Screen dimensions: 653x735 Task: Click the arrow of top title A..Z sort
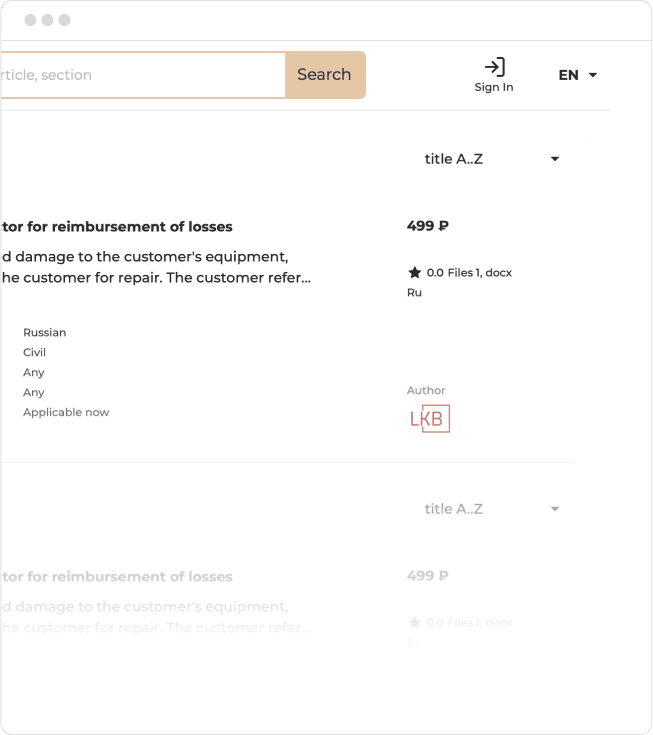click(555, 159)
